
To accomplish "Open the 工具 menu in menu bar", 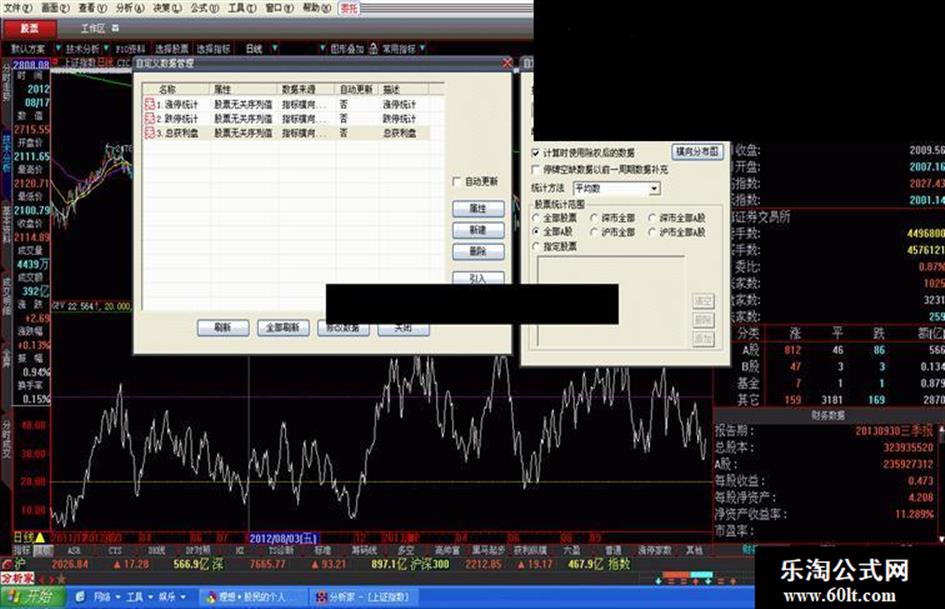I will 242,8.
